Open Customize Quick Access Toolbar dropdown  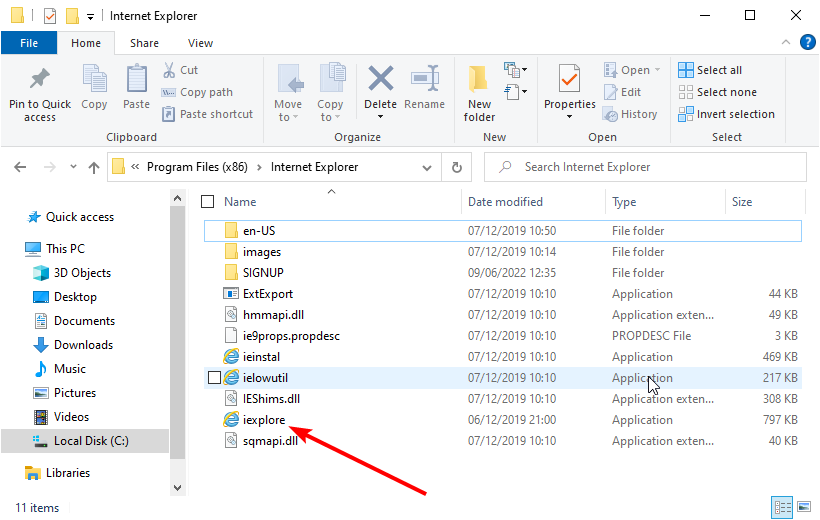tap(90, 17)
